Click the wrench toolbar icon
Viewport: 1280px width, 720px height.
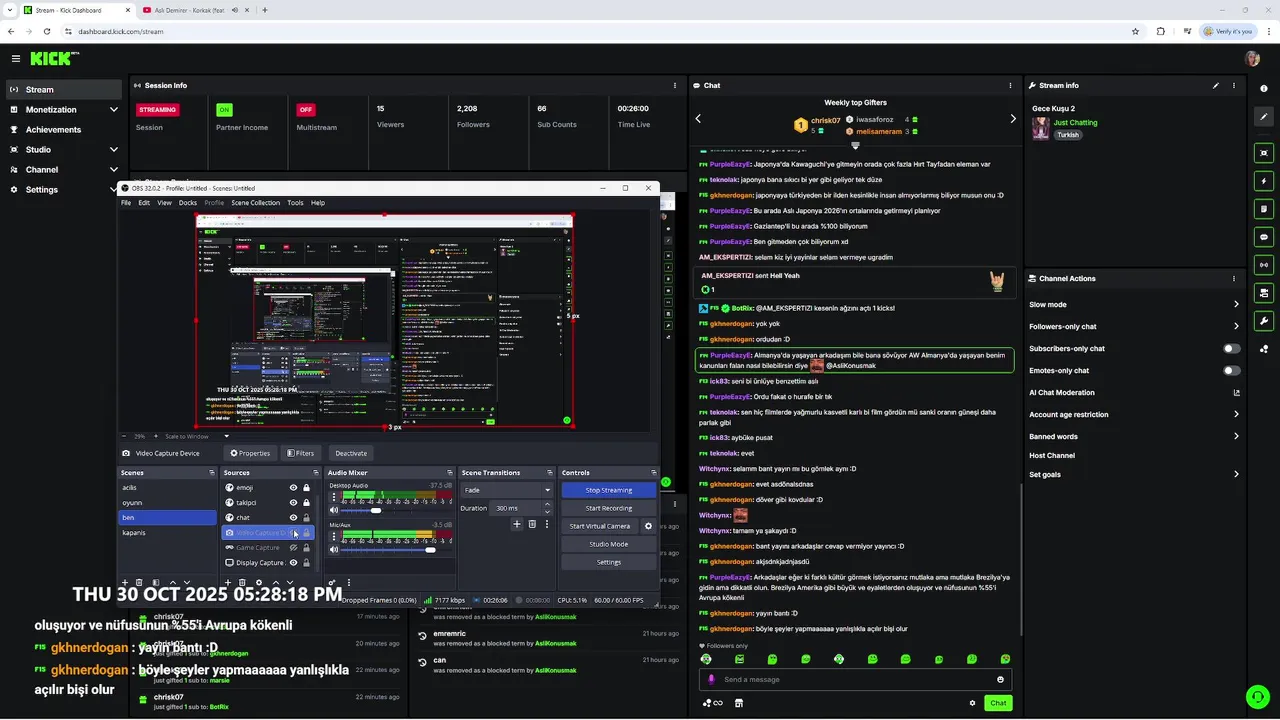point(1264,321)
